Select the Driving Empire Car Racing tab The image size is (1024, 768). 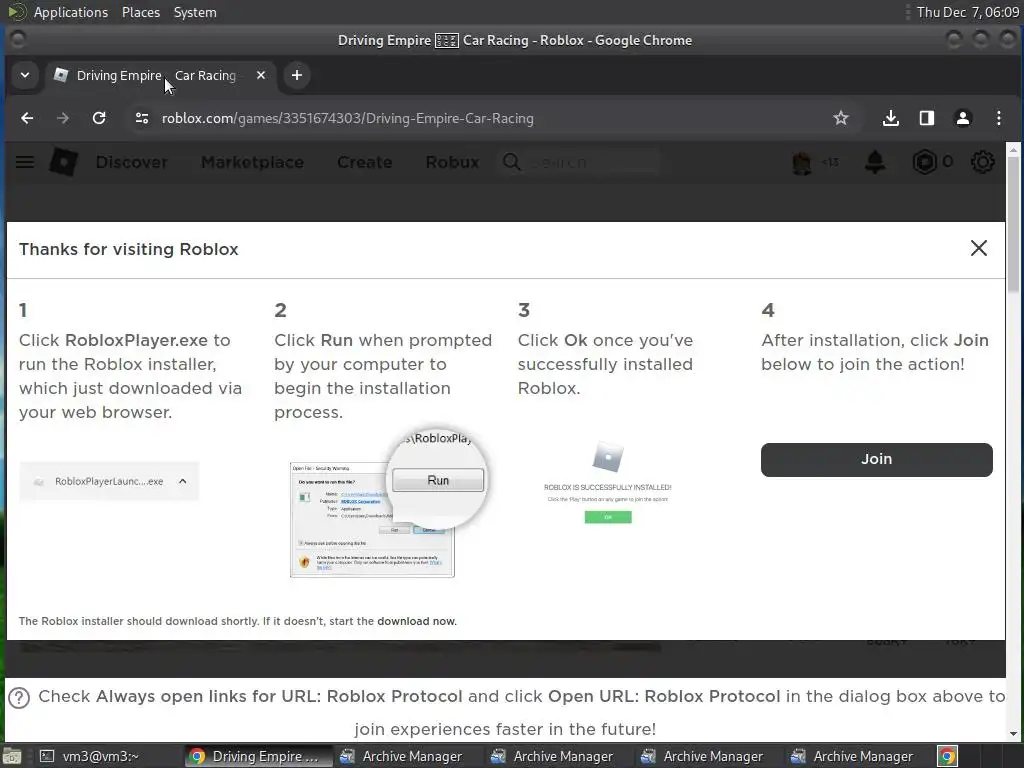[x=161, y=75]
